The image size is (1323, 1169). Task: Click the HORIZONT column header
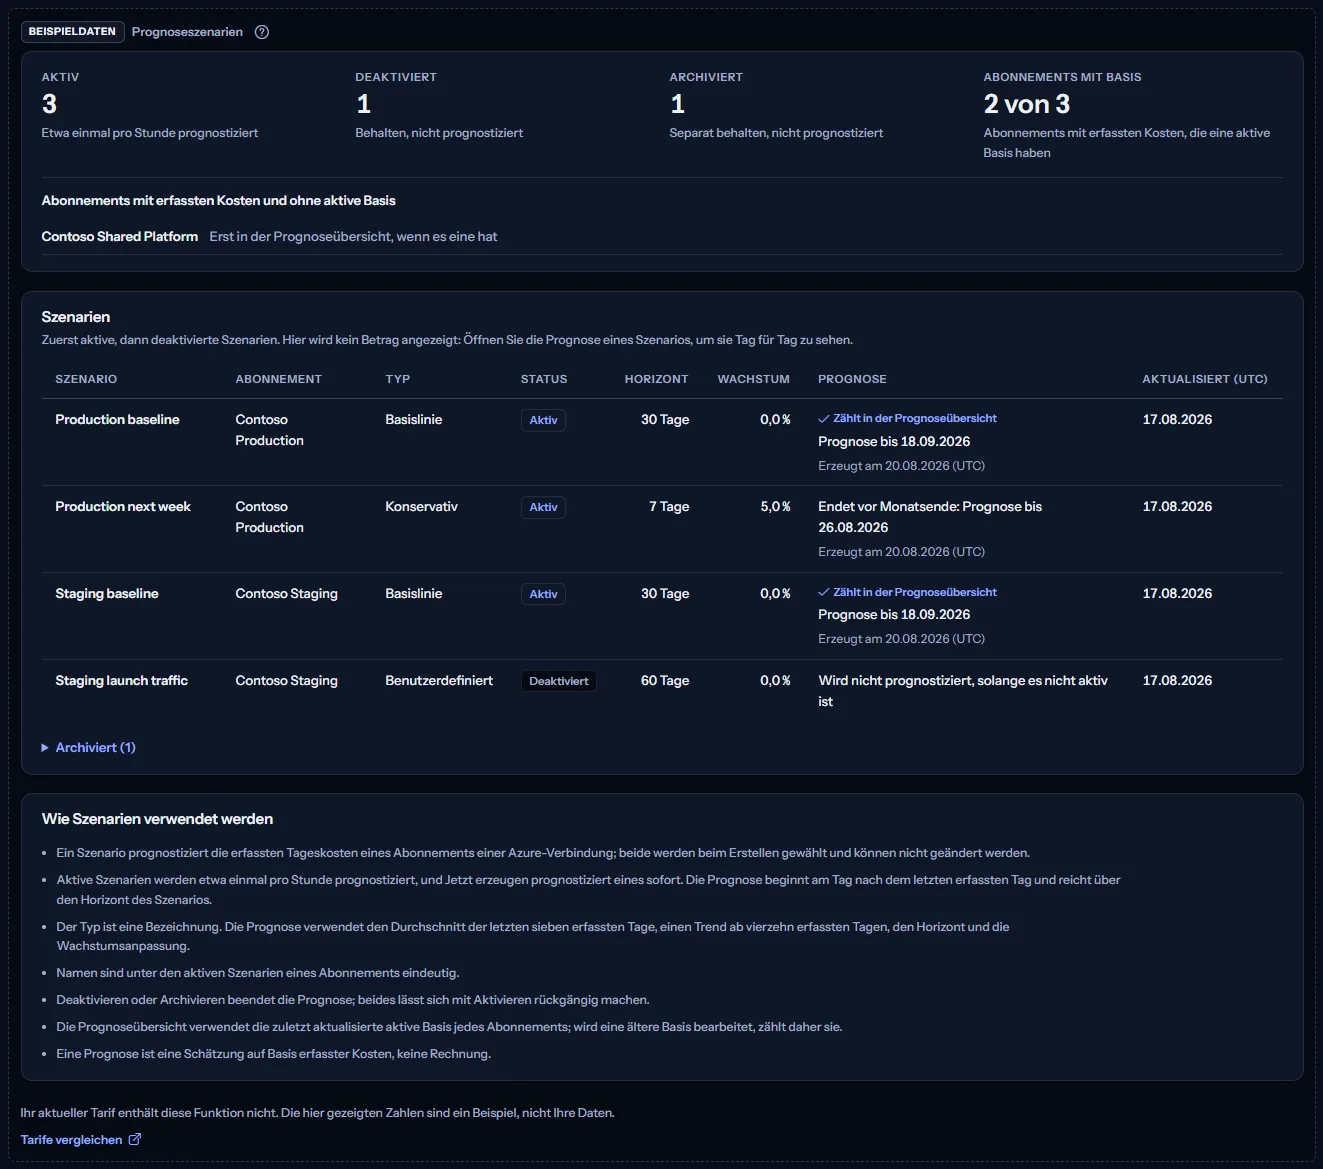click(x=657, y=379)
